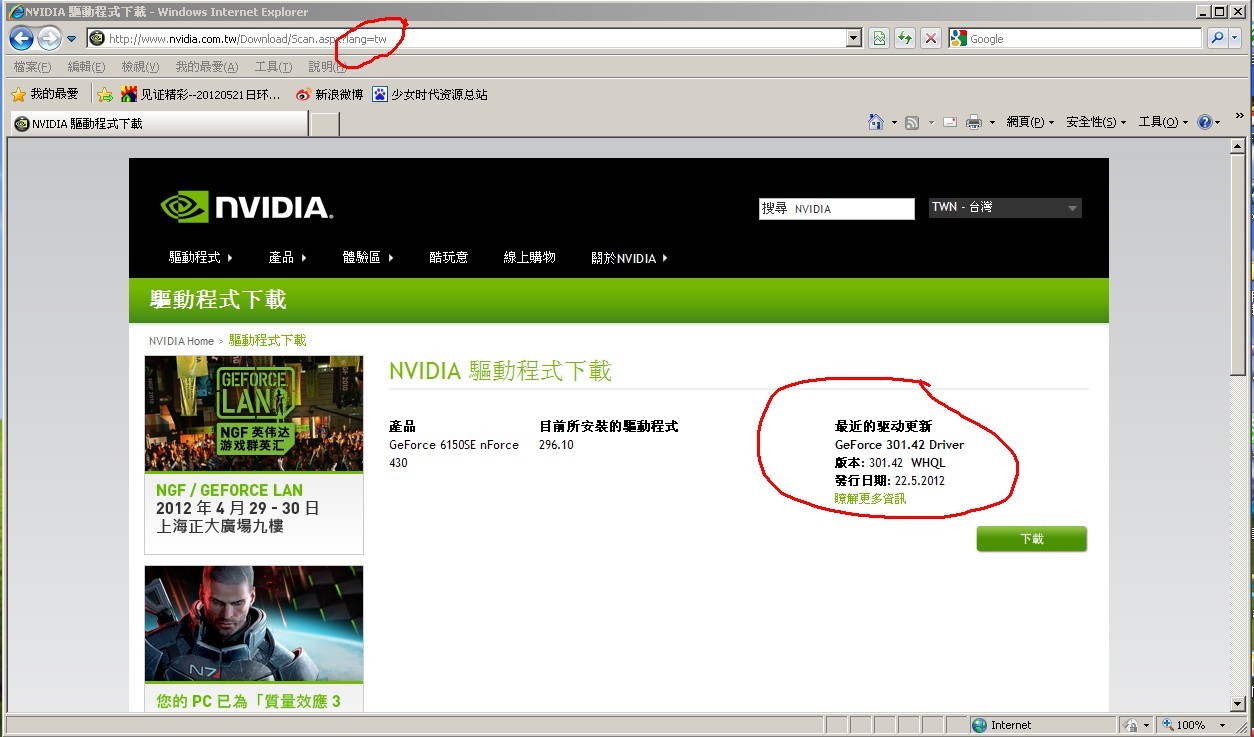The height and width of the screenshot is (737, 1254).
Task: Click the Read Mail envelope icon
Action: 949,122
